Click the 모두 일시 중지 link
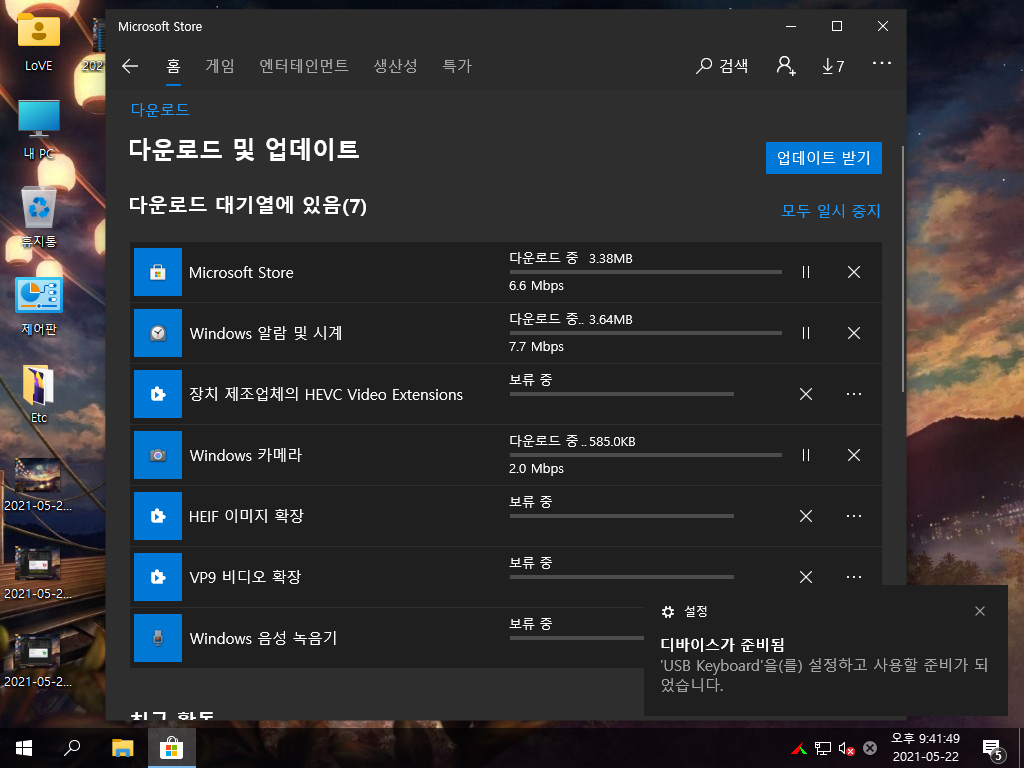The height and width of the screenshot is (768, 1024). 831,211
